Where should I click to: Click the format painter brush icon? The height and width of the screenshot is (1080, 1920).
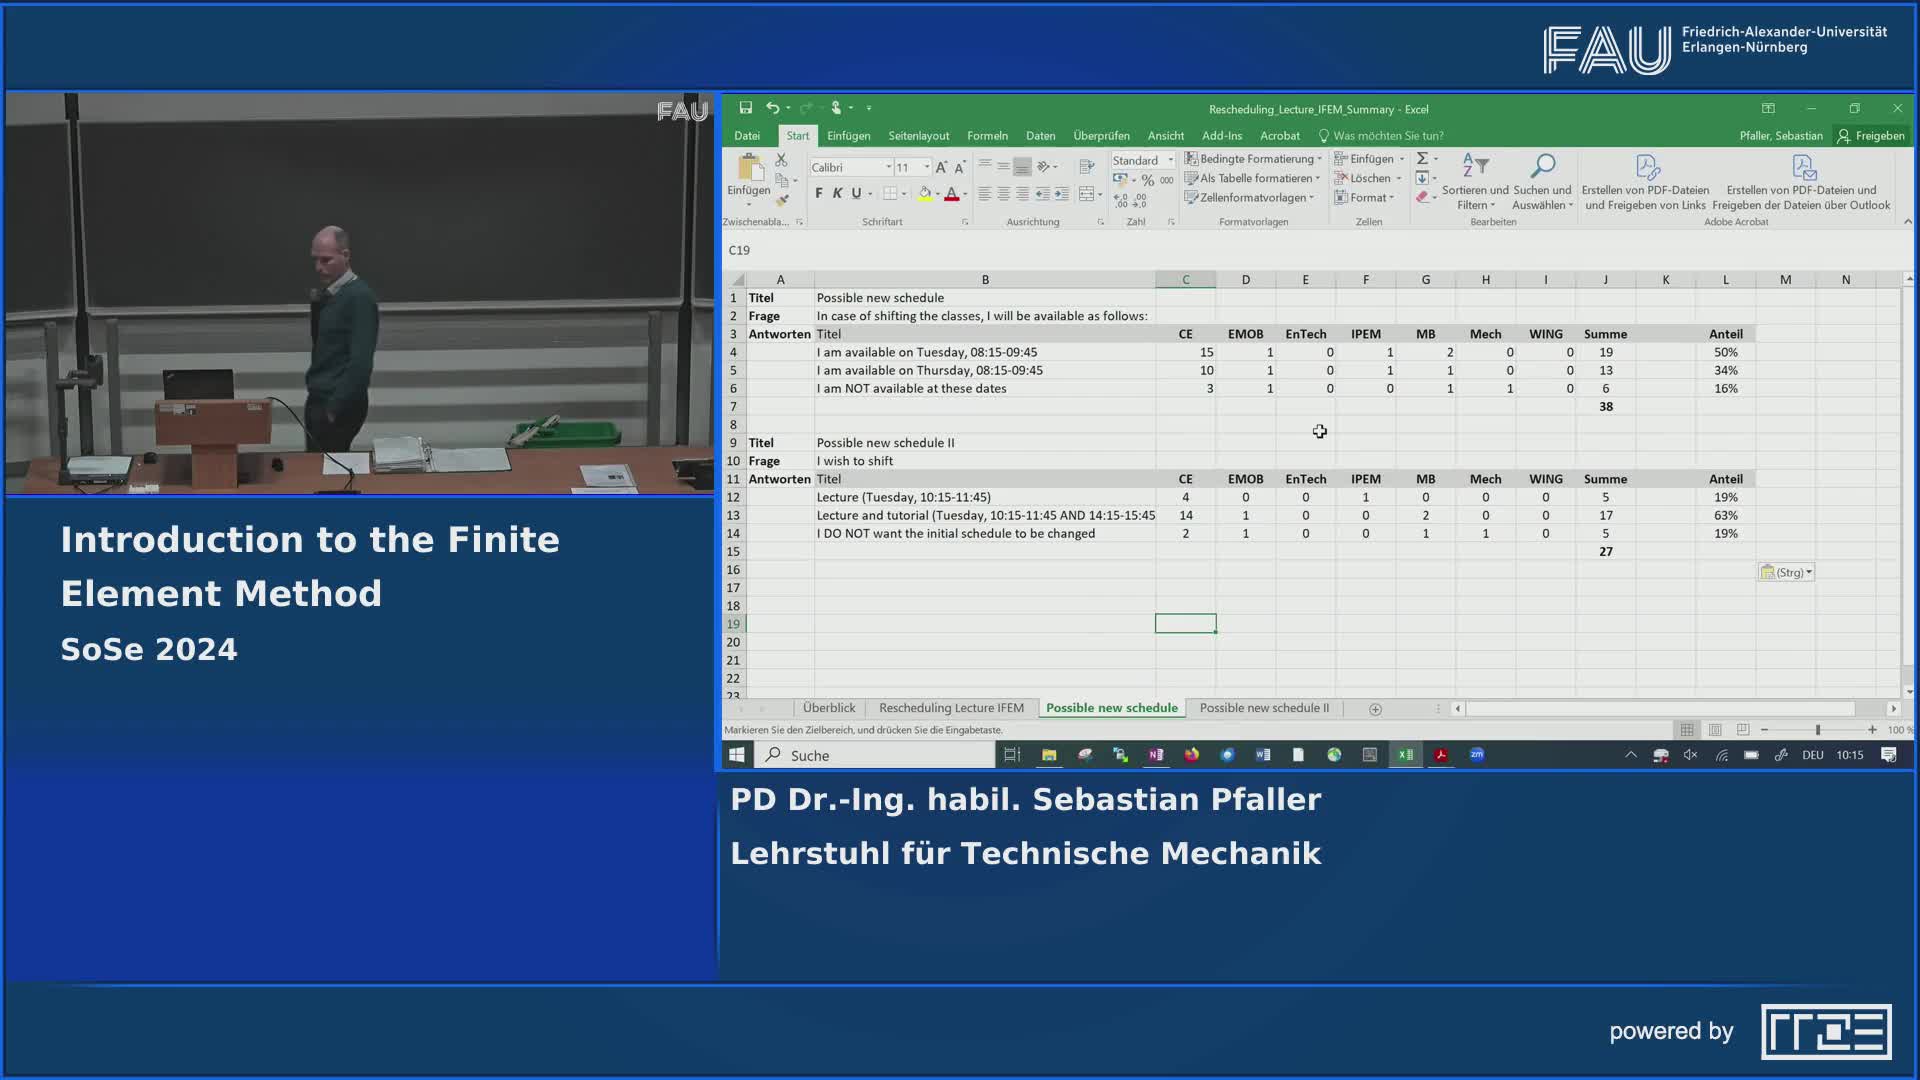[782, 201]
